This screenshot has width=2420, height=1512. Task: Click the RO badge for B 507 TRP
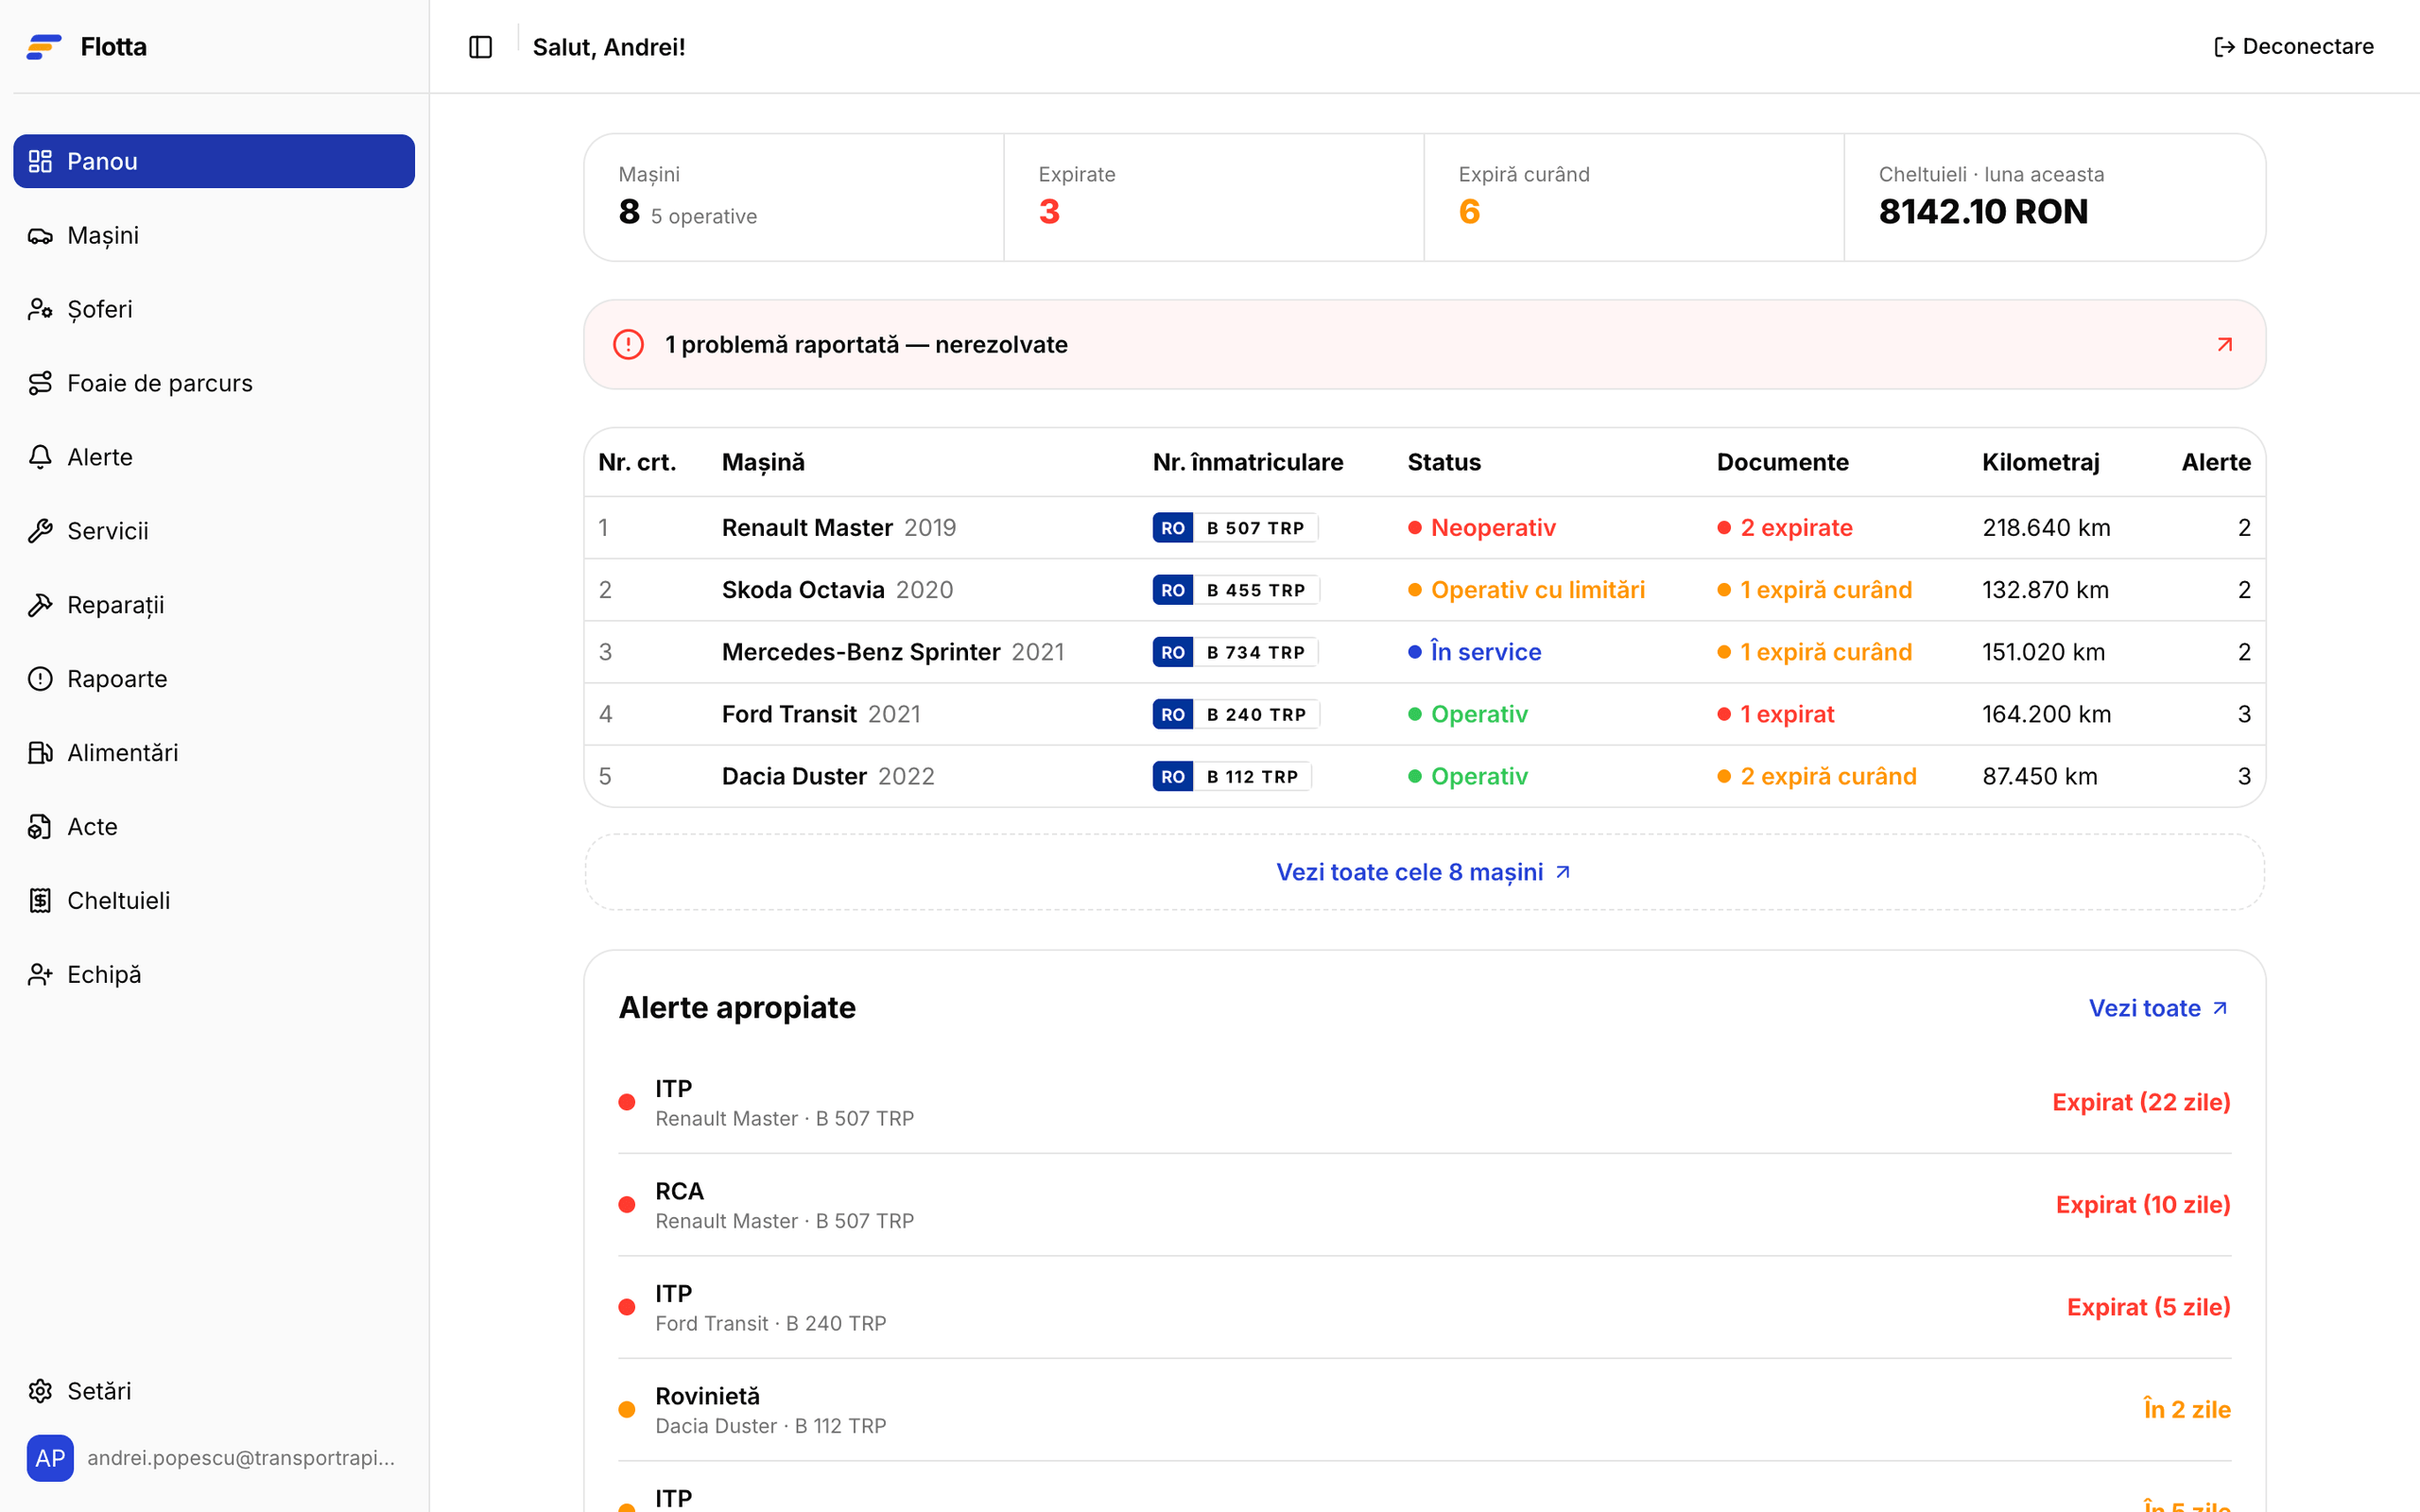[1173, 528]
